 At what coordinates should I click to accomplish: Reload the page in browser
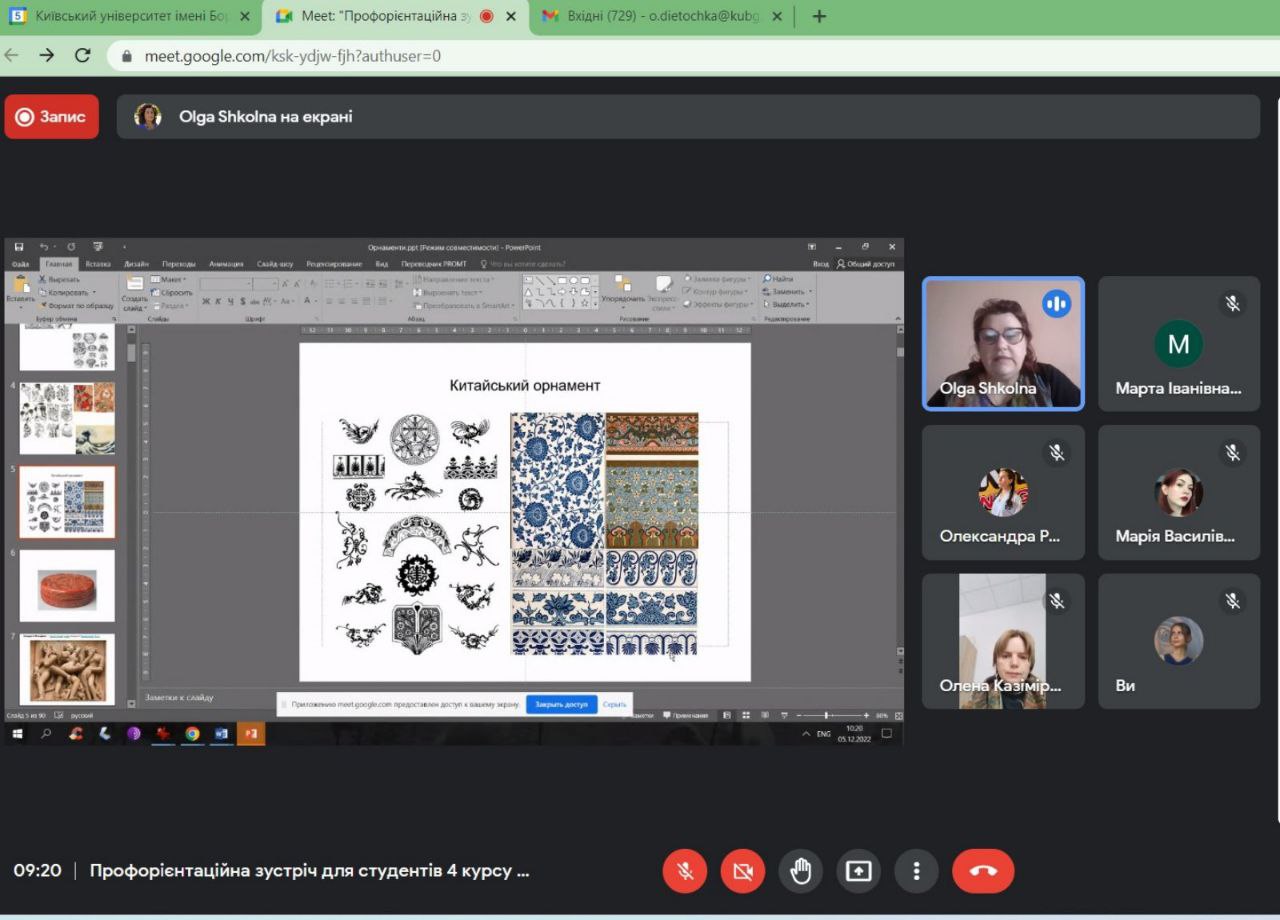tap(83, 56)
